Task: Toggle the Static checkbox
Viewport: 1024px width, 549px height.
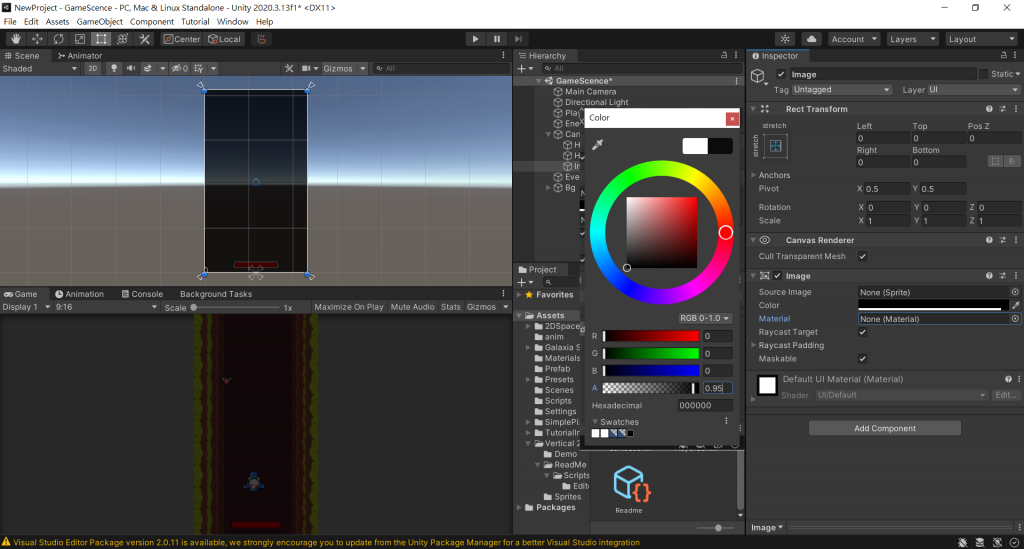Action: (984, 74)
